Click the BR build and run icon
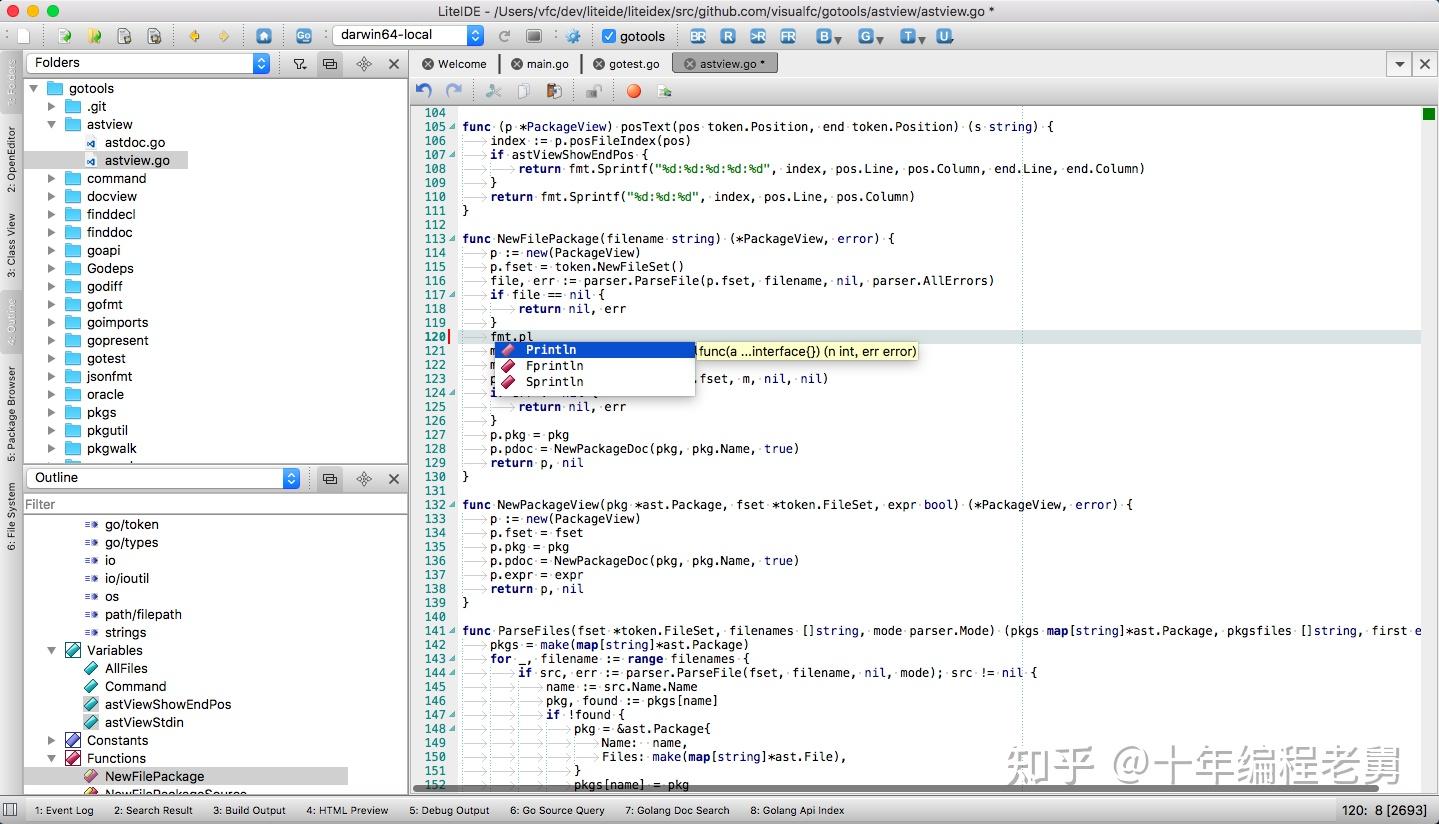 pyautogui.click(x=697, y=36)
